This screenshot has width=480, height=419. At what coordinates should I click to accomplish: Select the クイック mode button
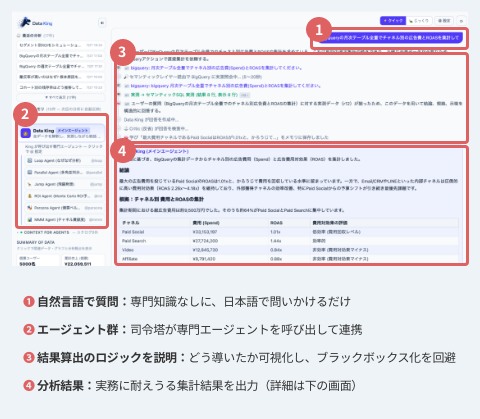[x=393, y=21]
